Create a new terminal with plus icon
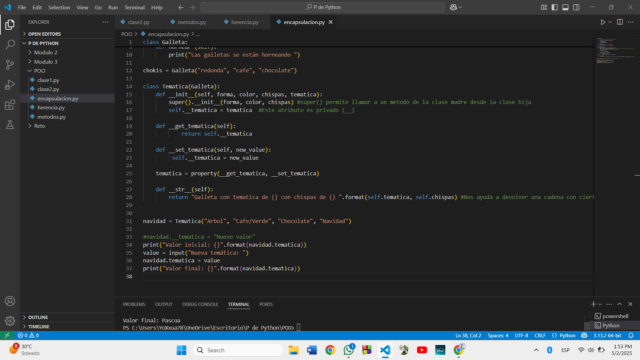 [593, 304]
